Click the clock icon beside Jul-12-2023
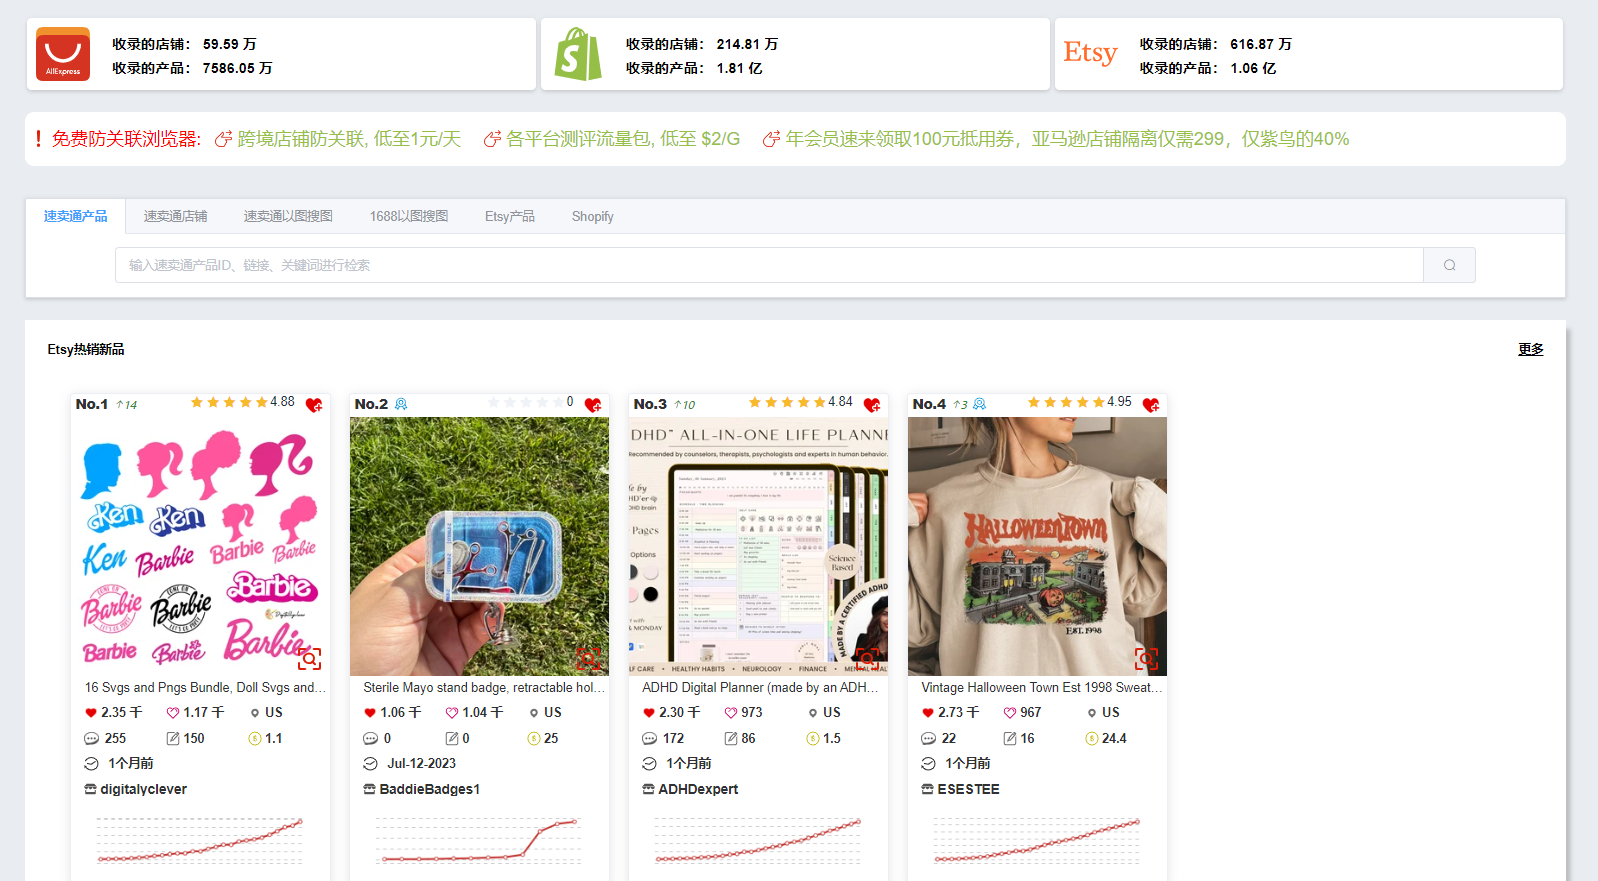 (370, 763)
